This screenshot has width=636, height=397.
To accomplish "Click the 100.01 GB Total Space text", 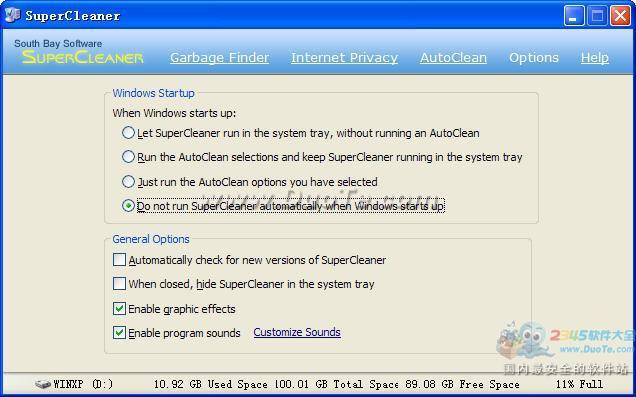I will [x=336, y=384].
